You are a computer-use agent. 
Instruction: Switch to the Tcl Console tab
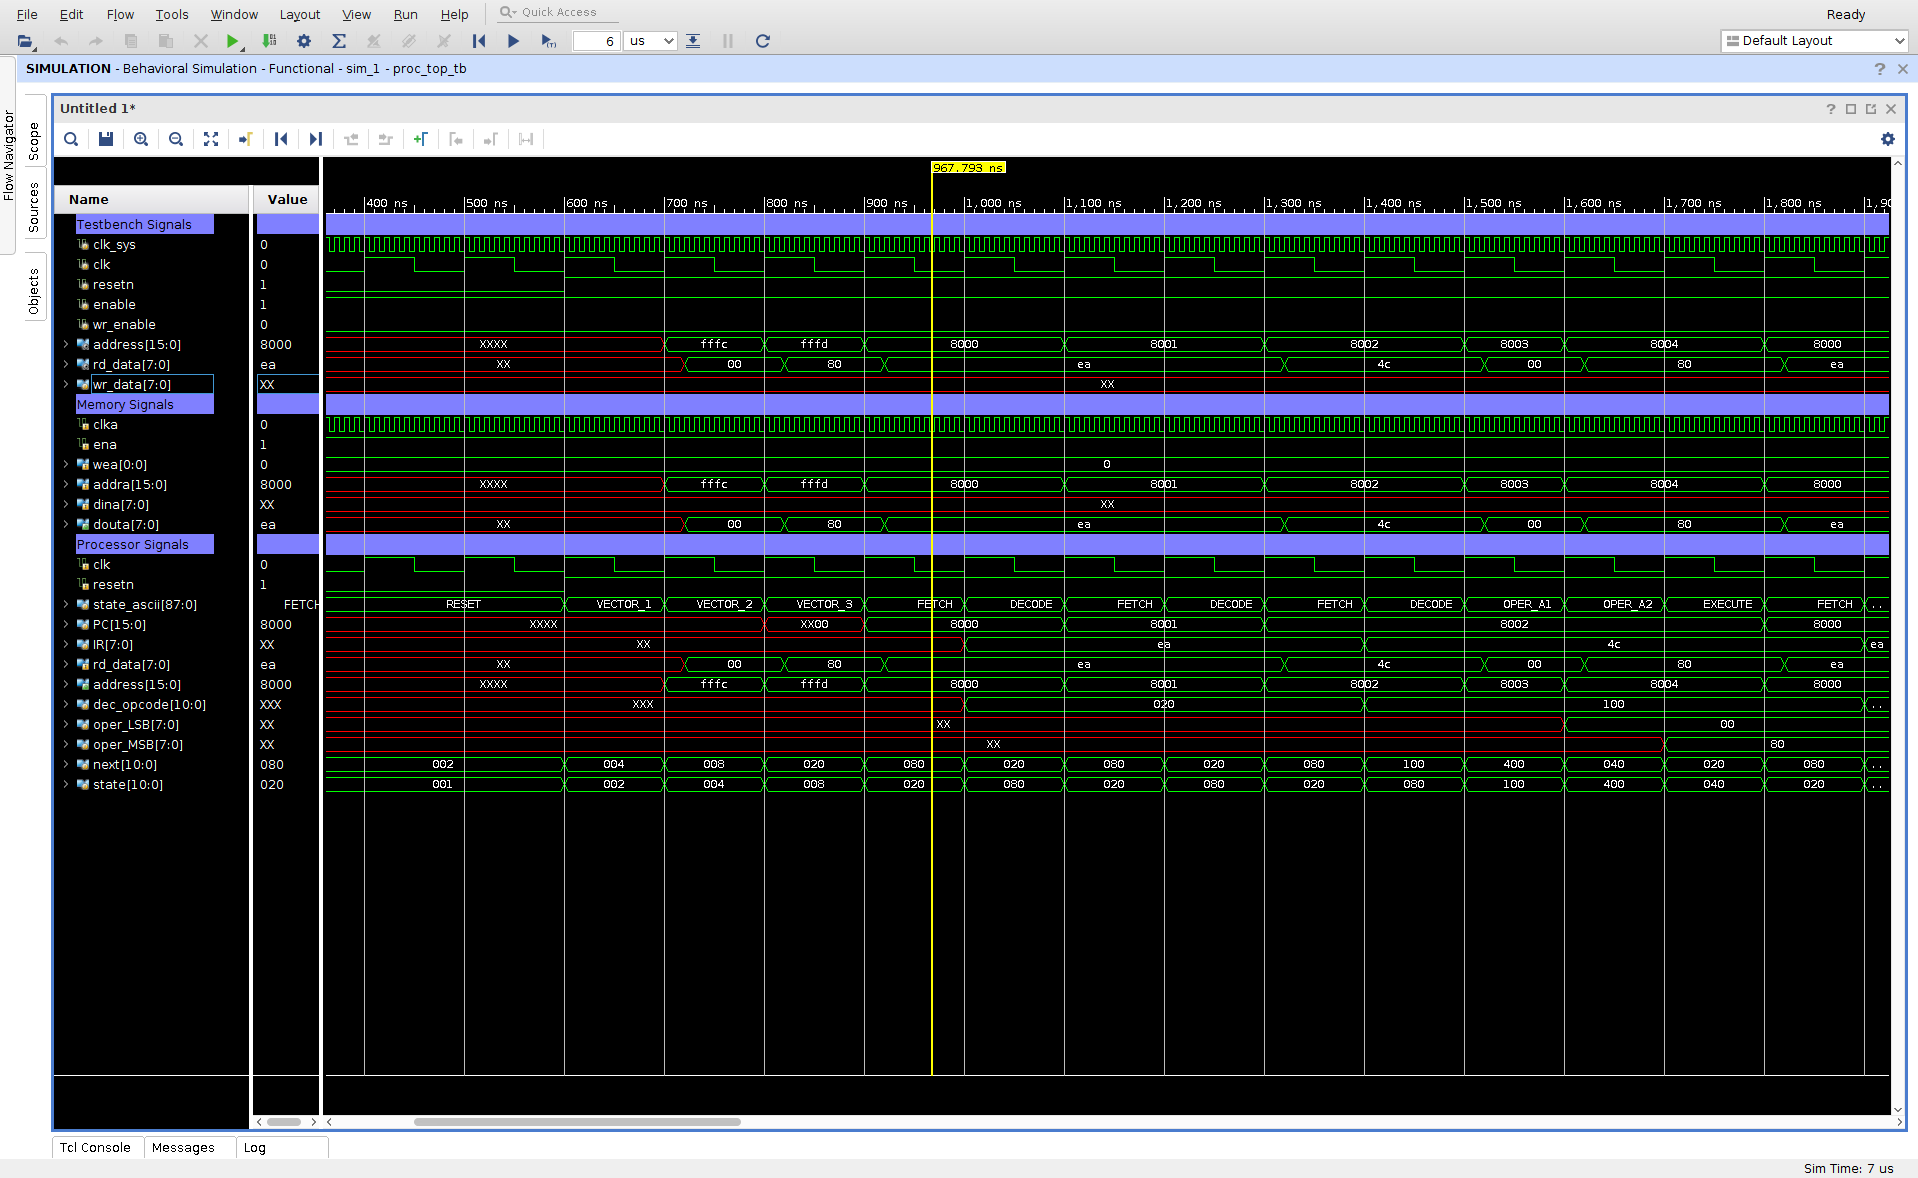coord(95,1147)
